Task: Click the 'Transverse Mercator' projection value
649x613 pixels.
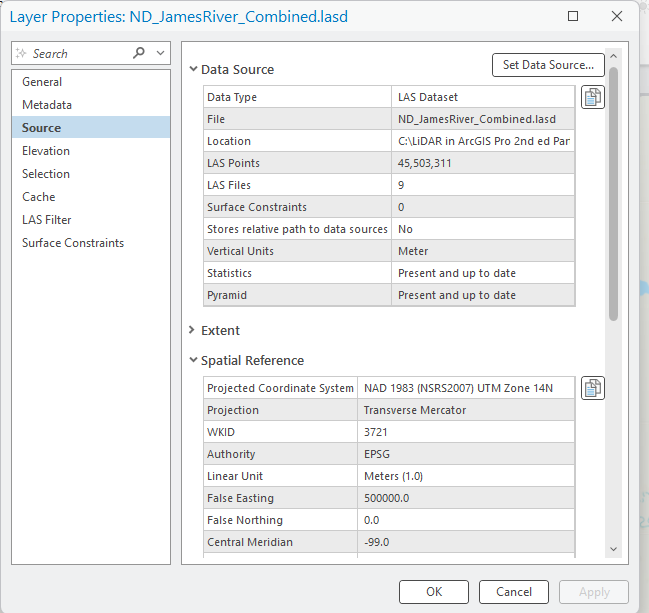Action: [x=466, y=410]
